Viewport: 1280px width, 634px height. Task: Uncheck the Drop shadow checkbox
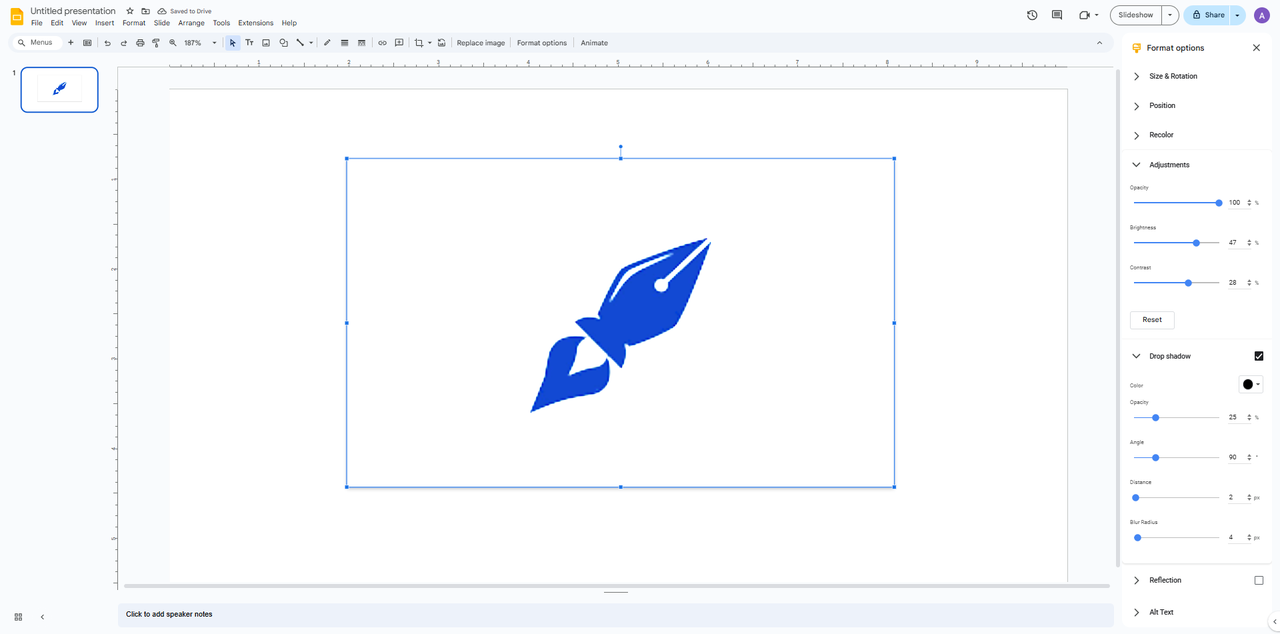pos(1259,356)
